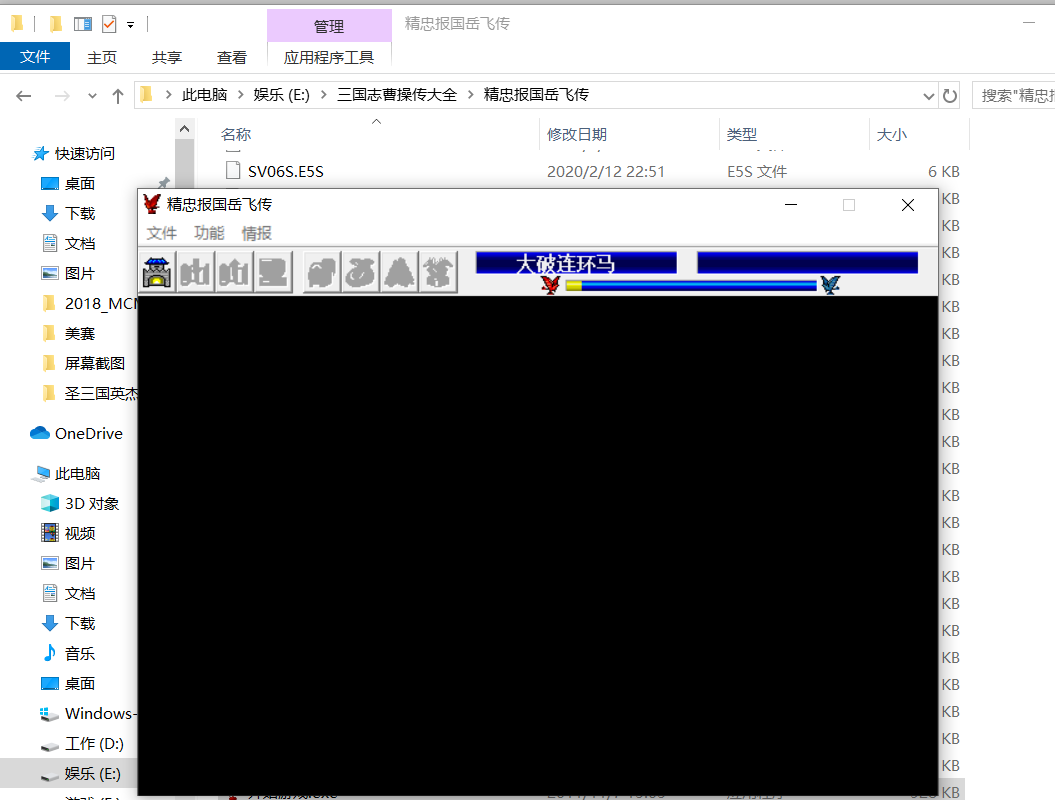Viewport: 1055px width, 800px height.
Task: Click the third greyed troop icon in game toolbar
Action: click(x=273, y=272)
